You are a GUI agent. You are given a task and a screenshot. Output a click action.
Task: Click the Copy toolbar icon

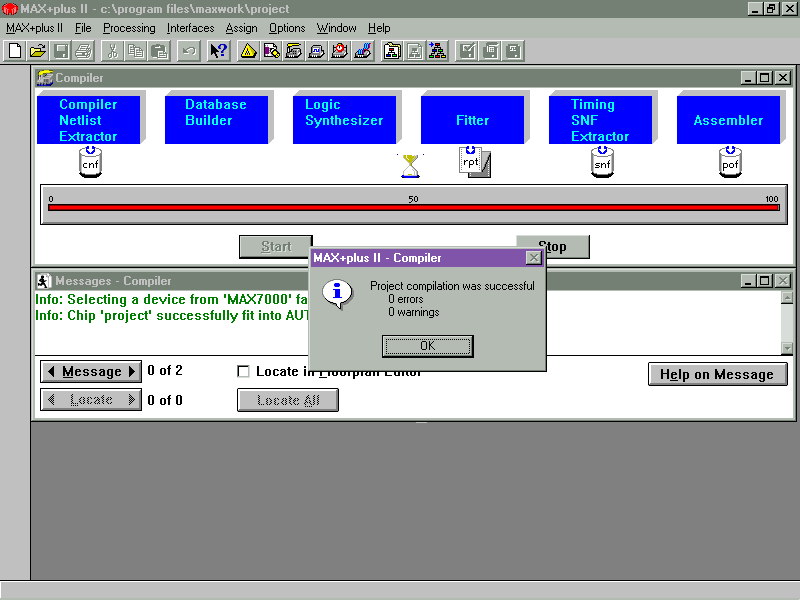pyautogui.click(x=136, y=51)
